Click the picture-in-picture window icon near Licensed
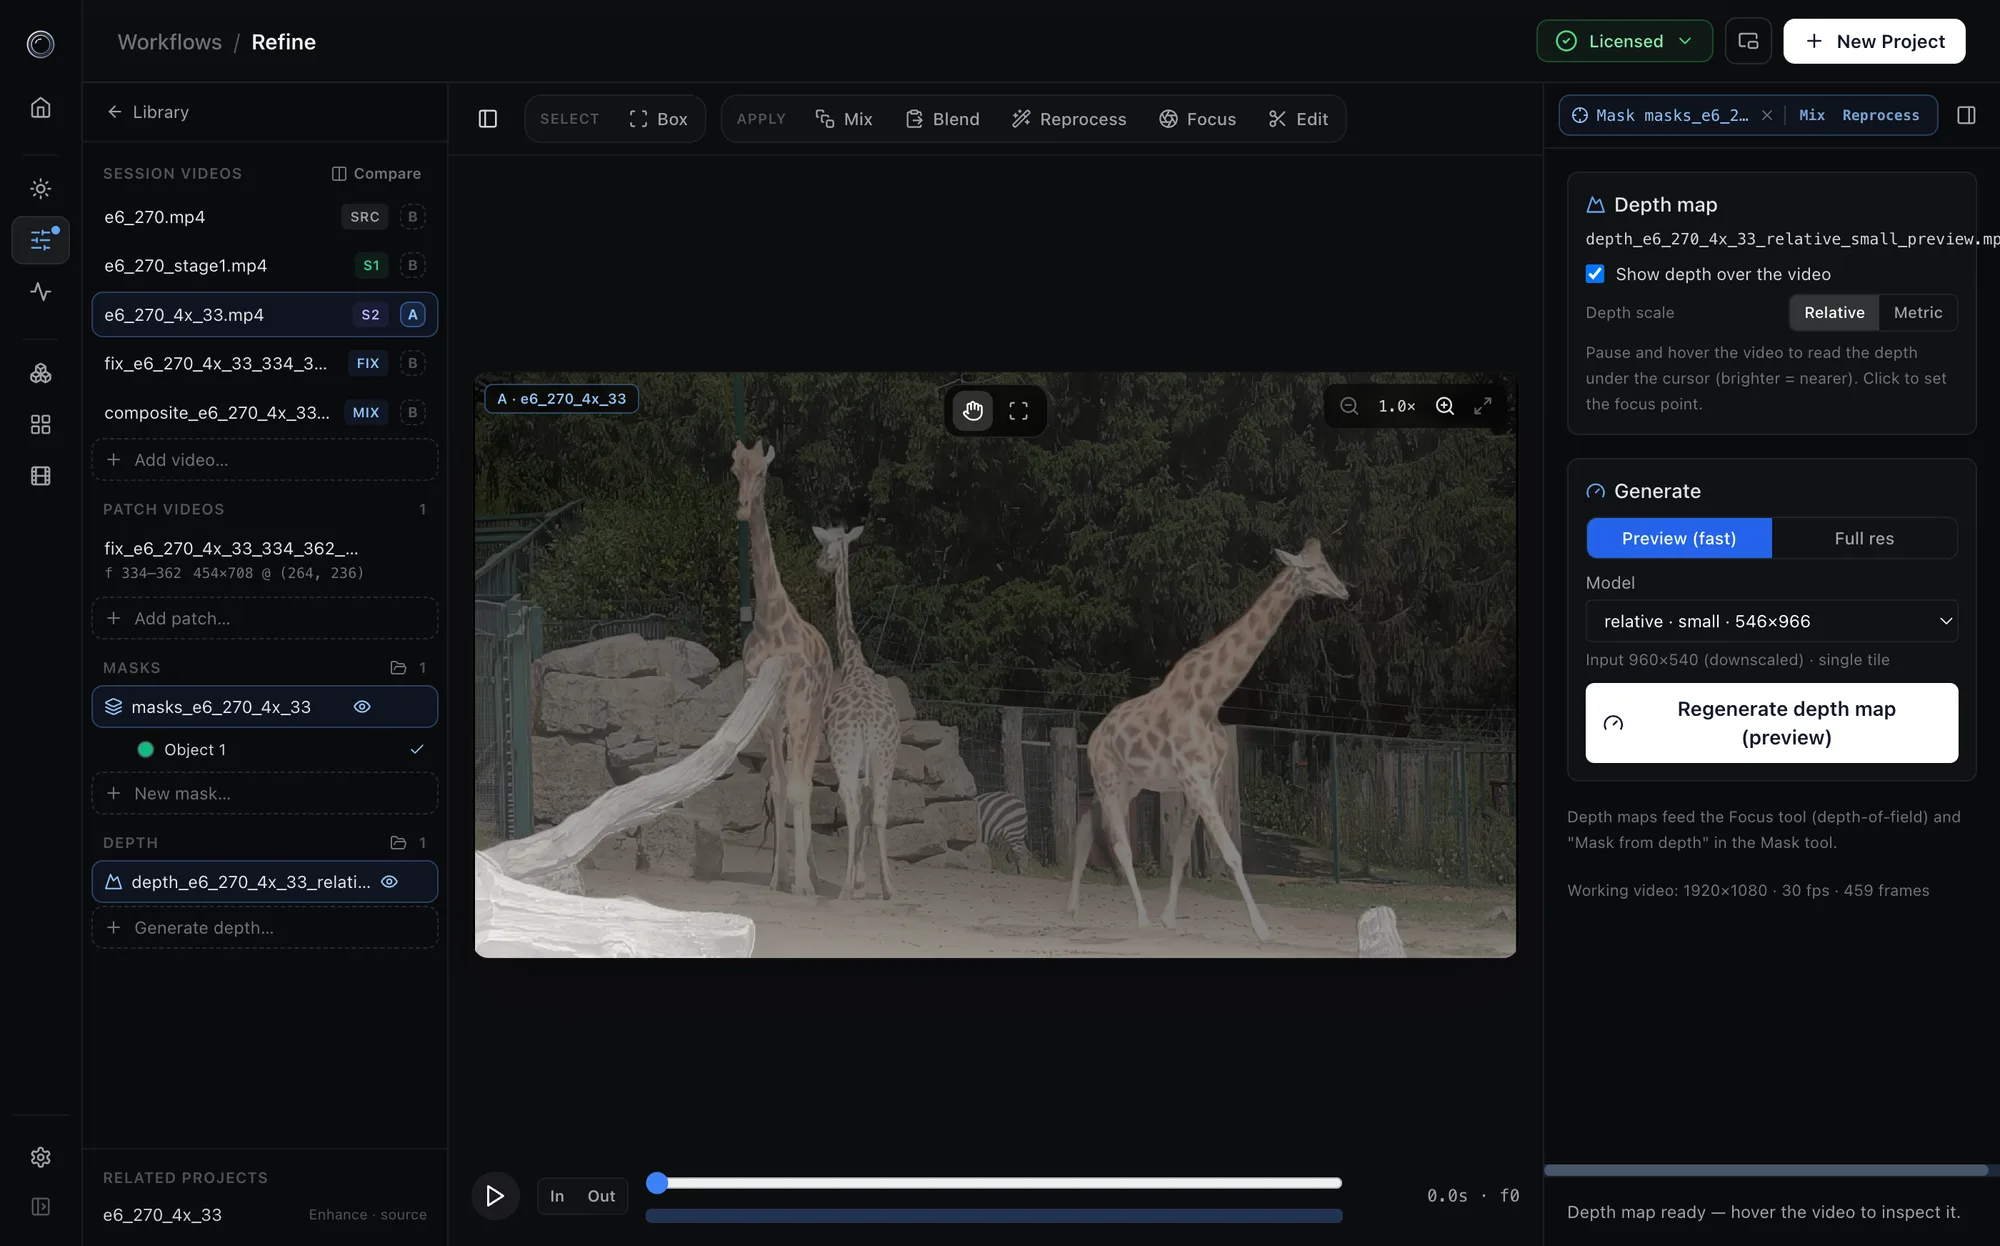This screenshot has width=2000, height=1246. pyautogui.click(x=1748, y=41)
